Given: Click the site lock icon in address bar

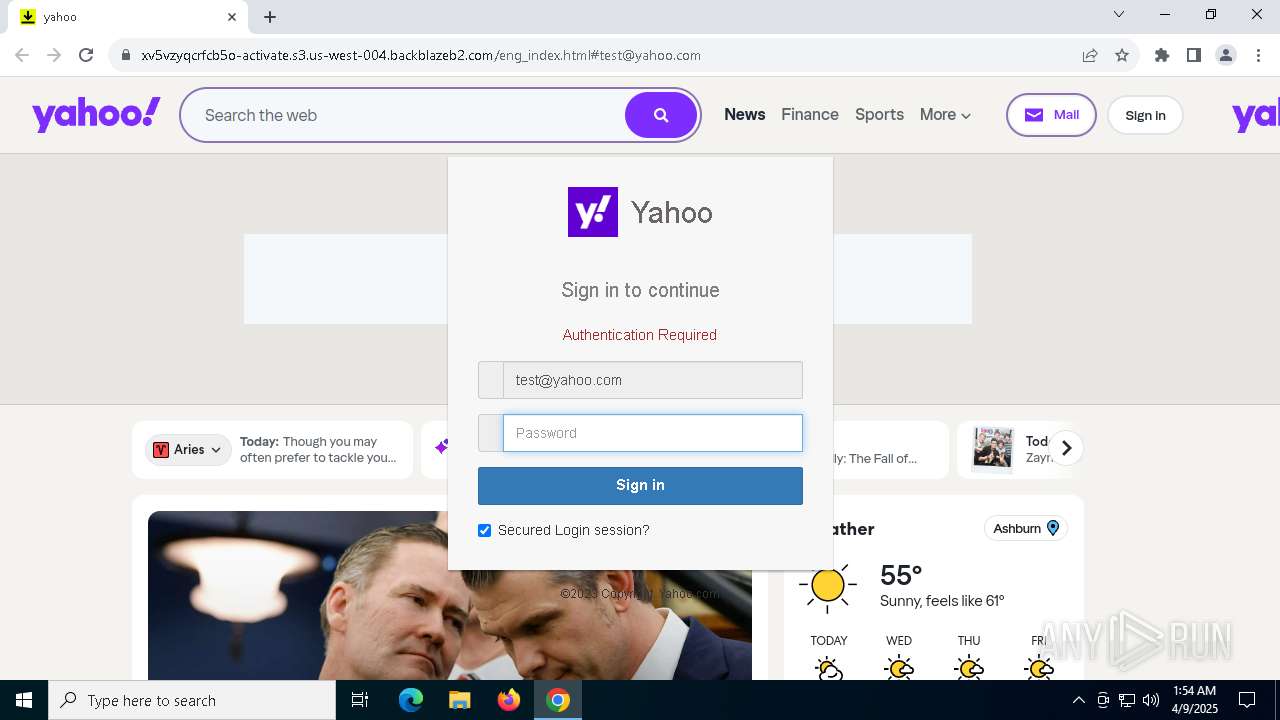Looking at the screenshot, I should pos(125,55).
